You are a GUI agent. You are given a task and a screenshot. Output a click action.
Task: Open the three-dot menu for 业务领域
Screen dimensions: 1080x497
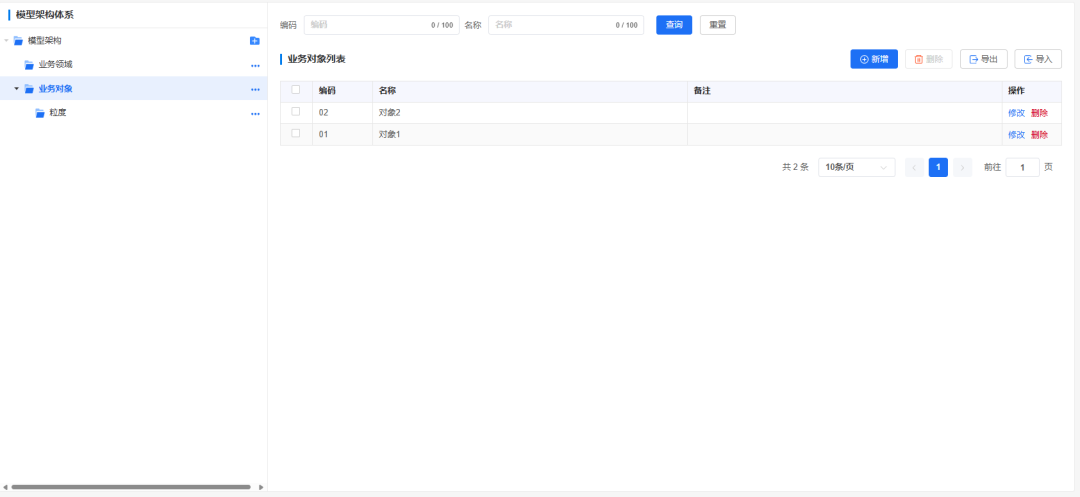255,66
